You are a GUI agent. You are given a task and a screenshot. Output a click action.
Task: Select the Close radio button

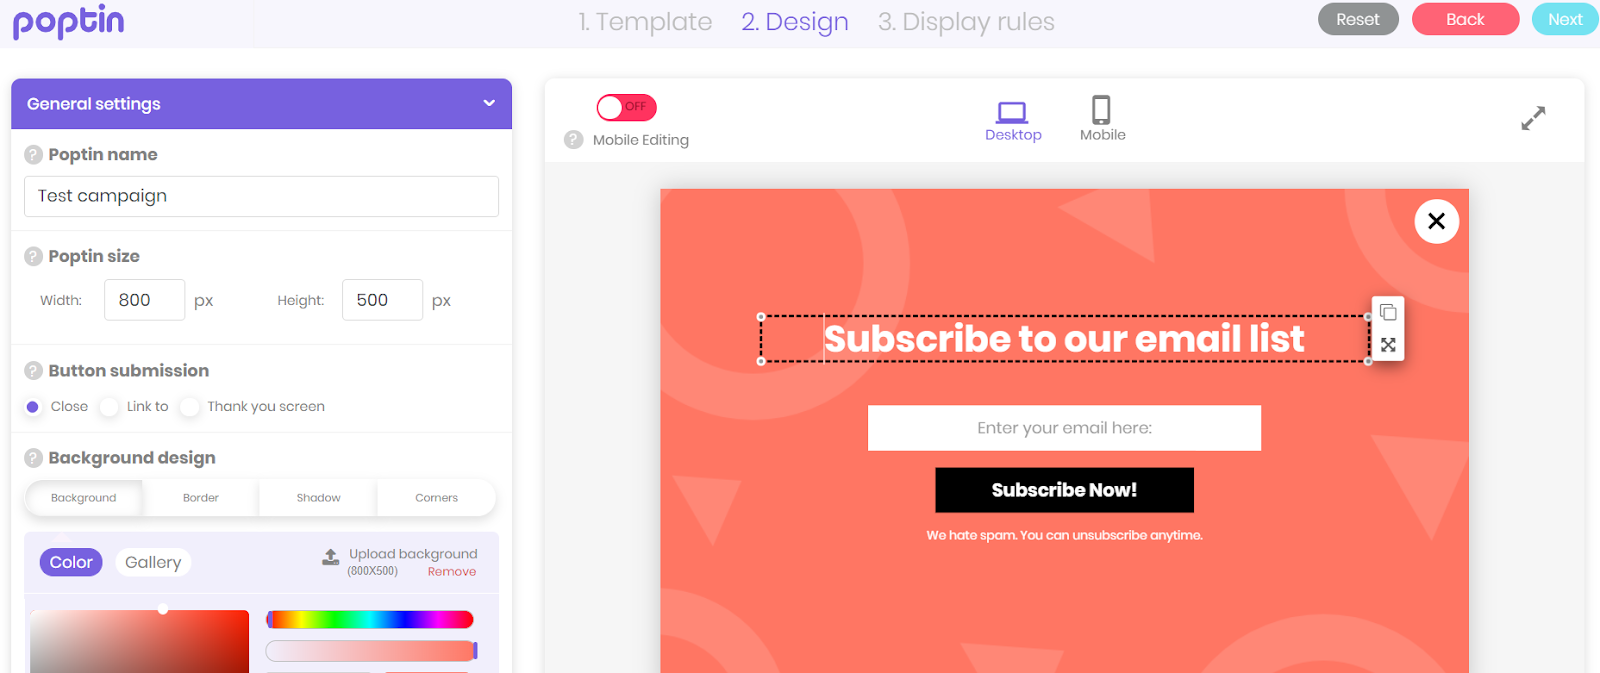click(x=33, y=407)
